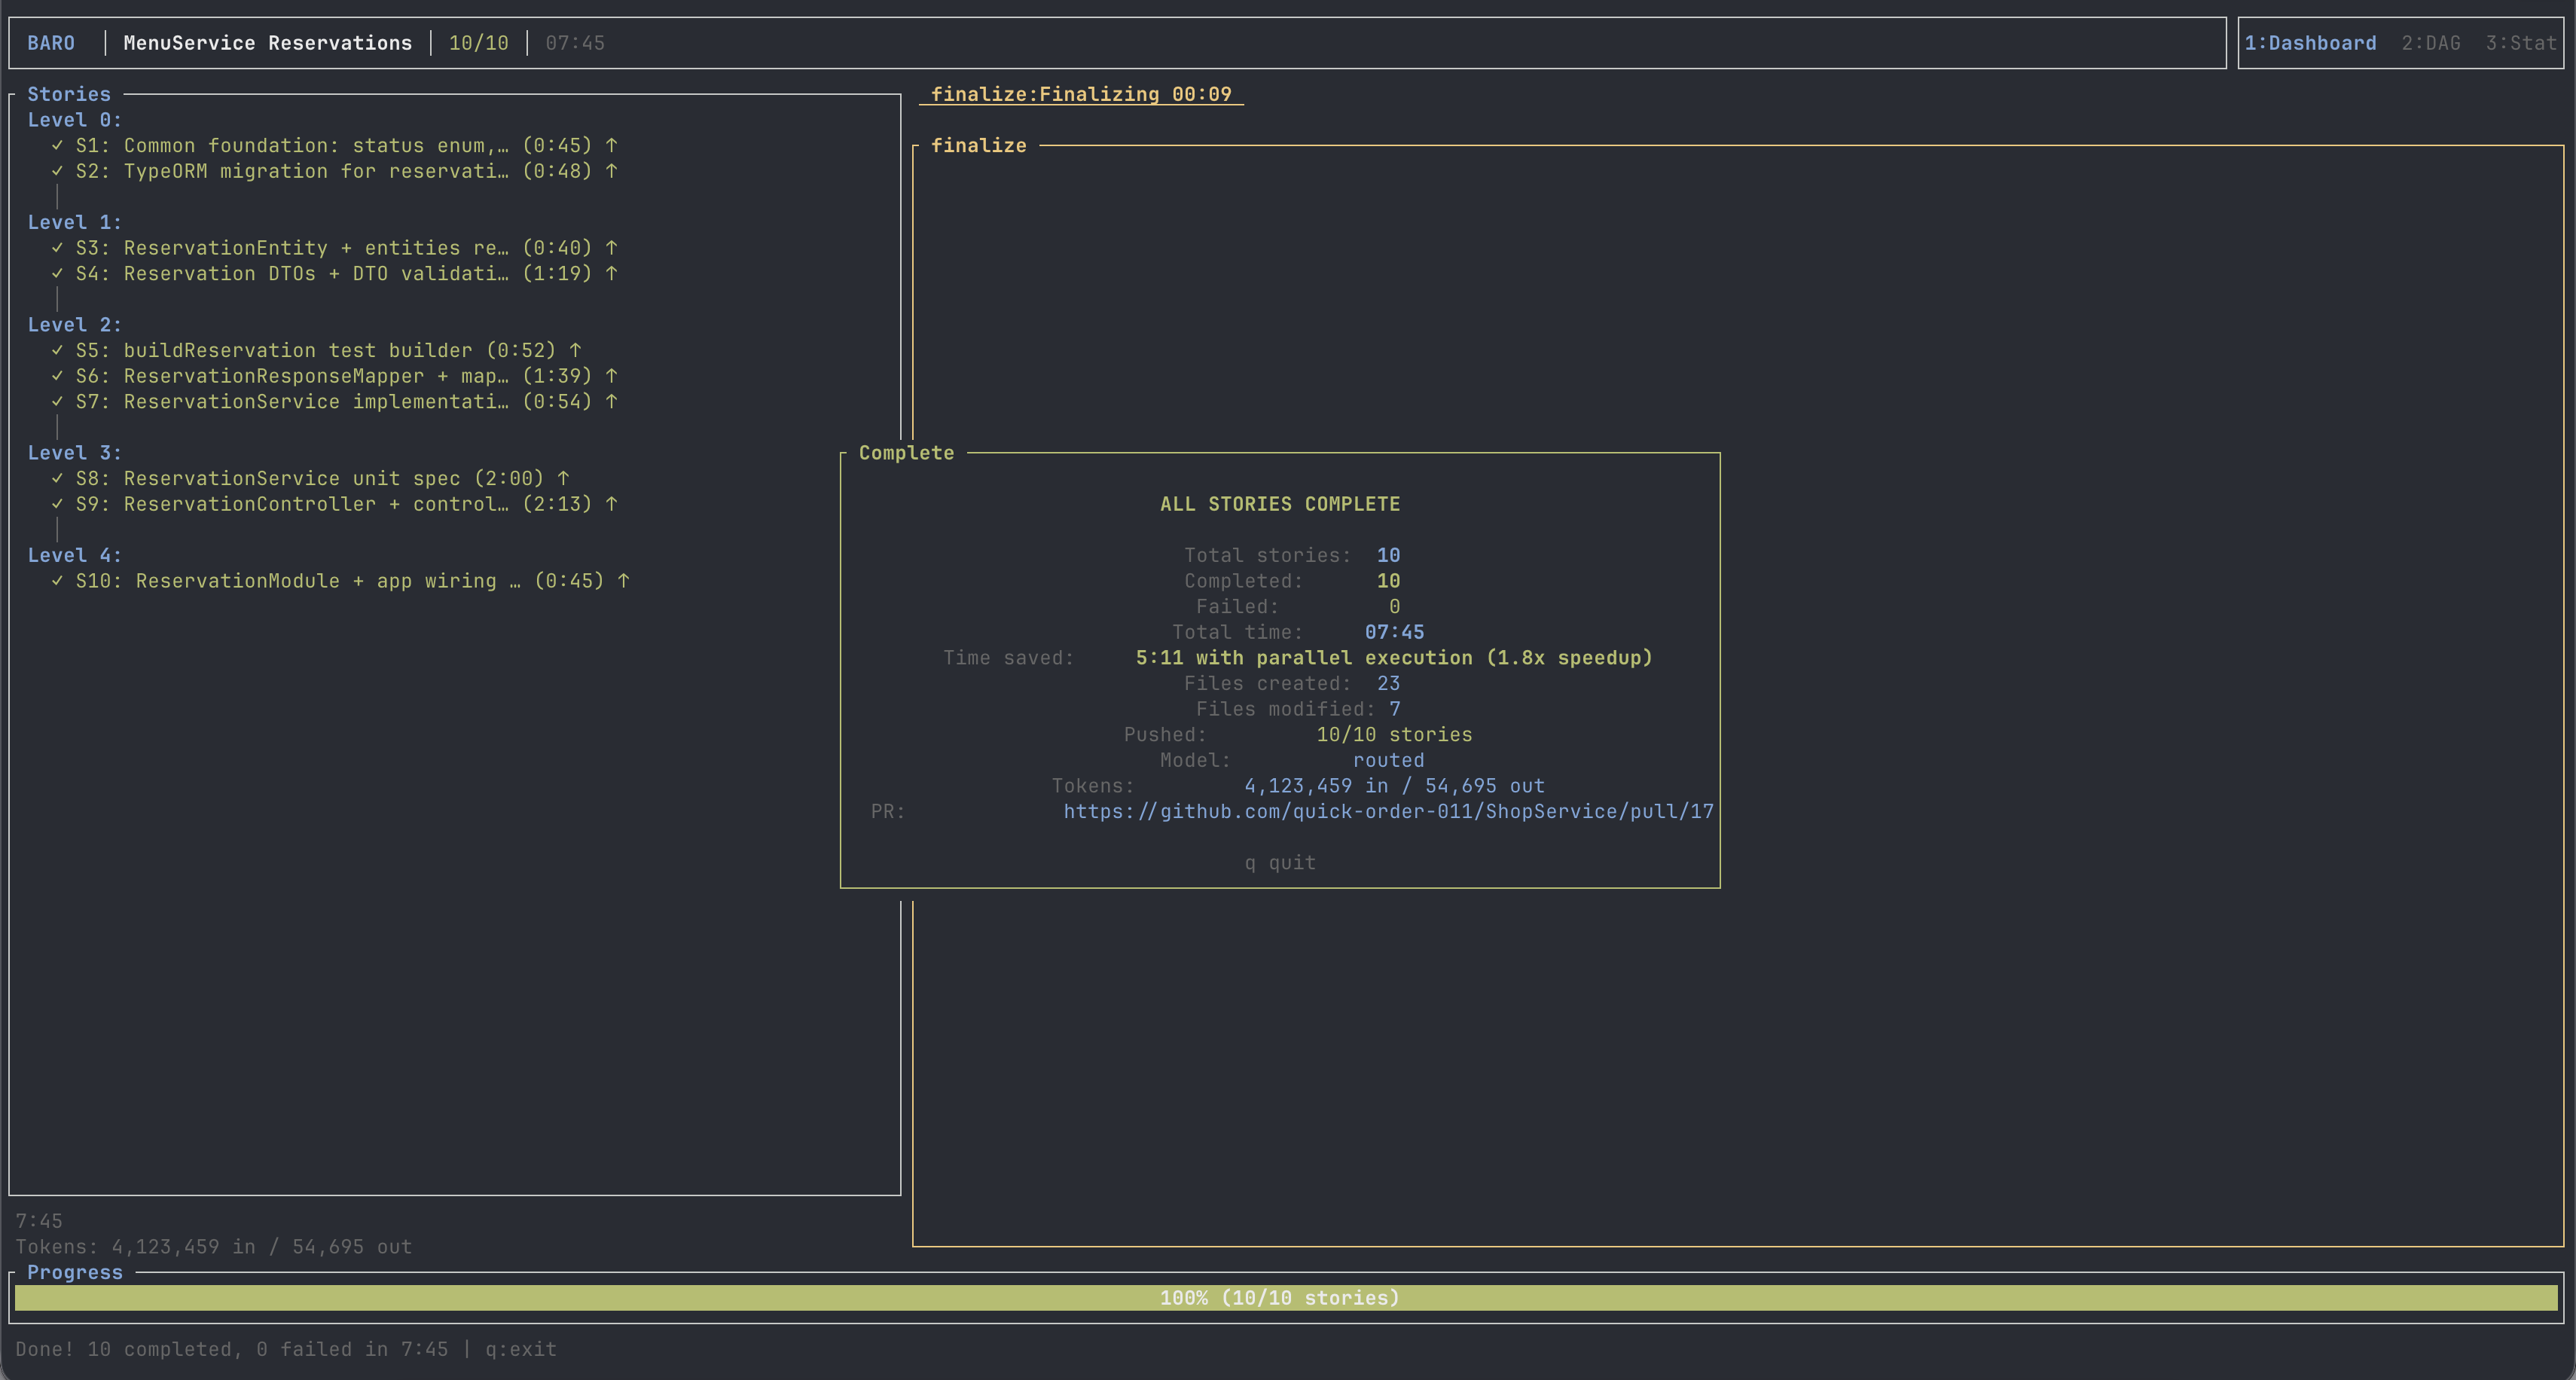Click the Pushed '10/10 stories' value

pyautogui.click(x=1394, y=735)
